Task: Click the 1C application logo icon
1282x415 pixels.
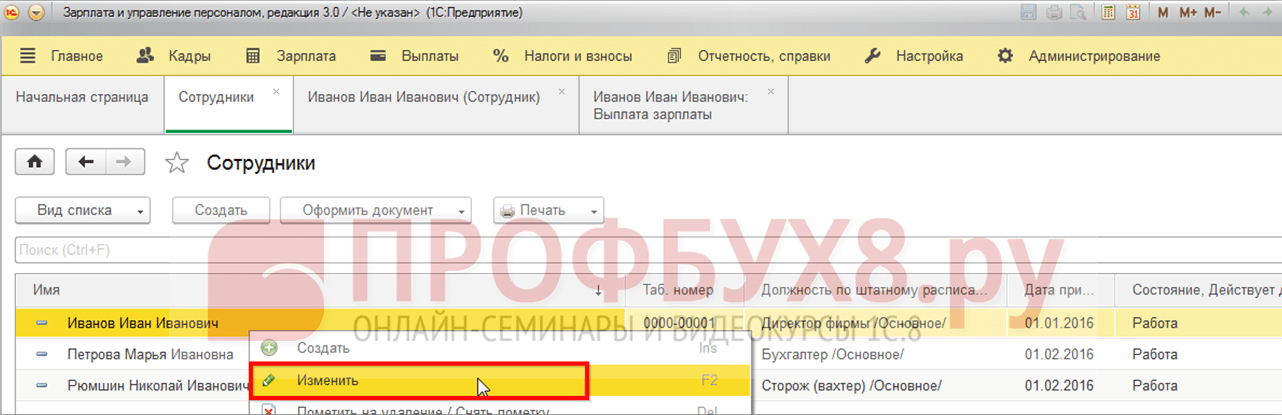Action: [x=12, y=13]
